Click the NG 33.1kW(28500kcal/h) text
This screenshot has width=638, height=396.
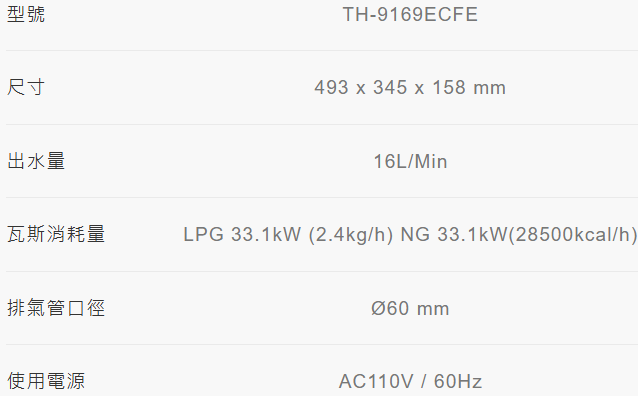[x=519, y=235]
